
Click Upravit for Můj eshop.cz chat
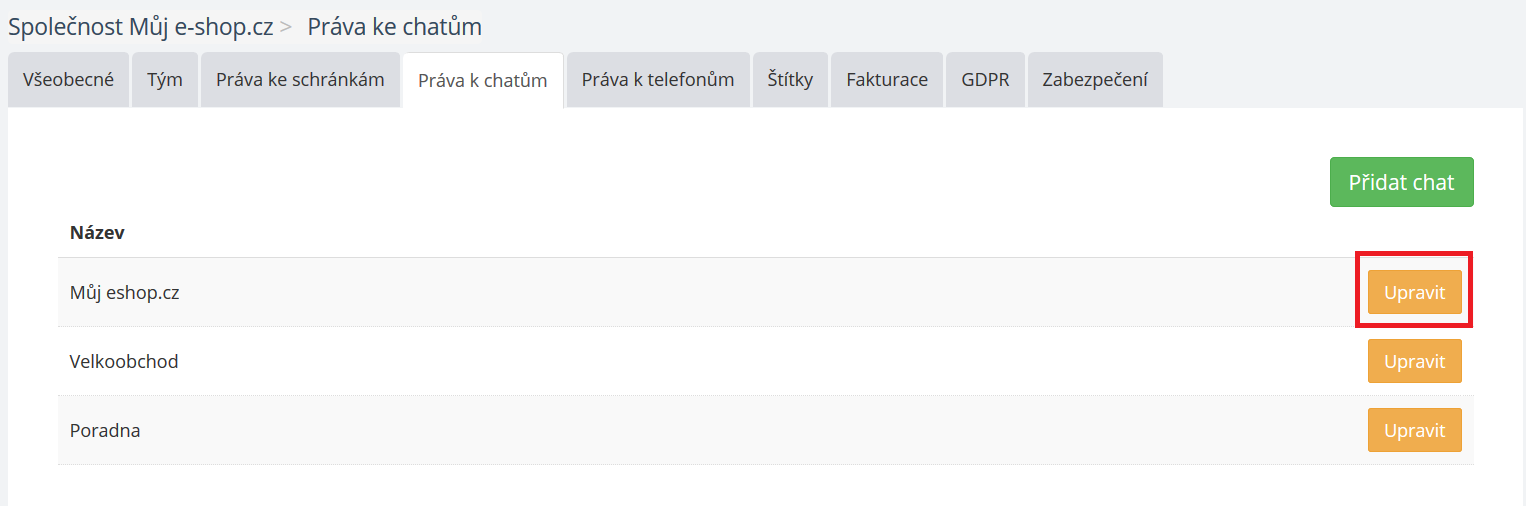point(1414,292)
